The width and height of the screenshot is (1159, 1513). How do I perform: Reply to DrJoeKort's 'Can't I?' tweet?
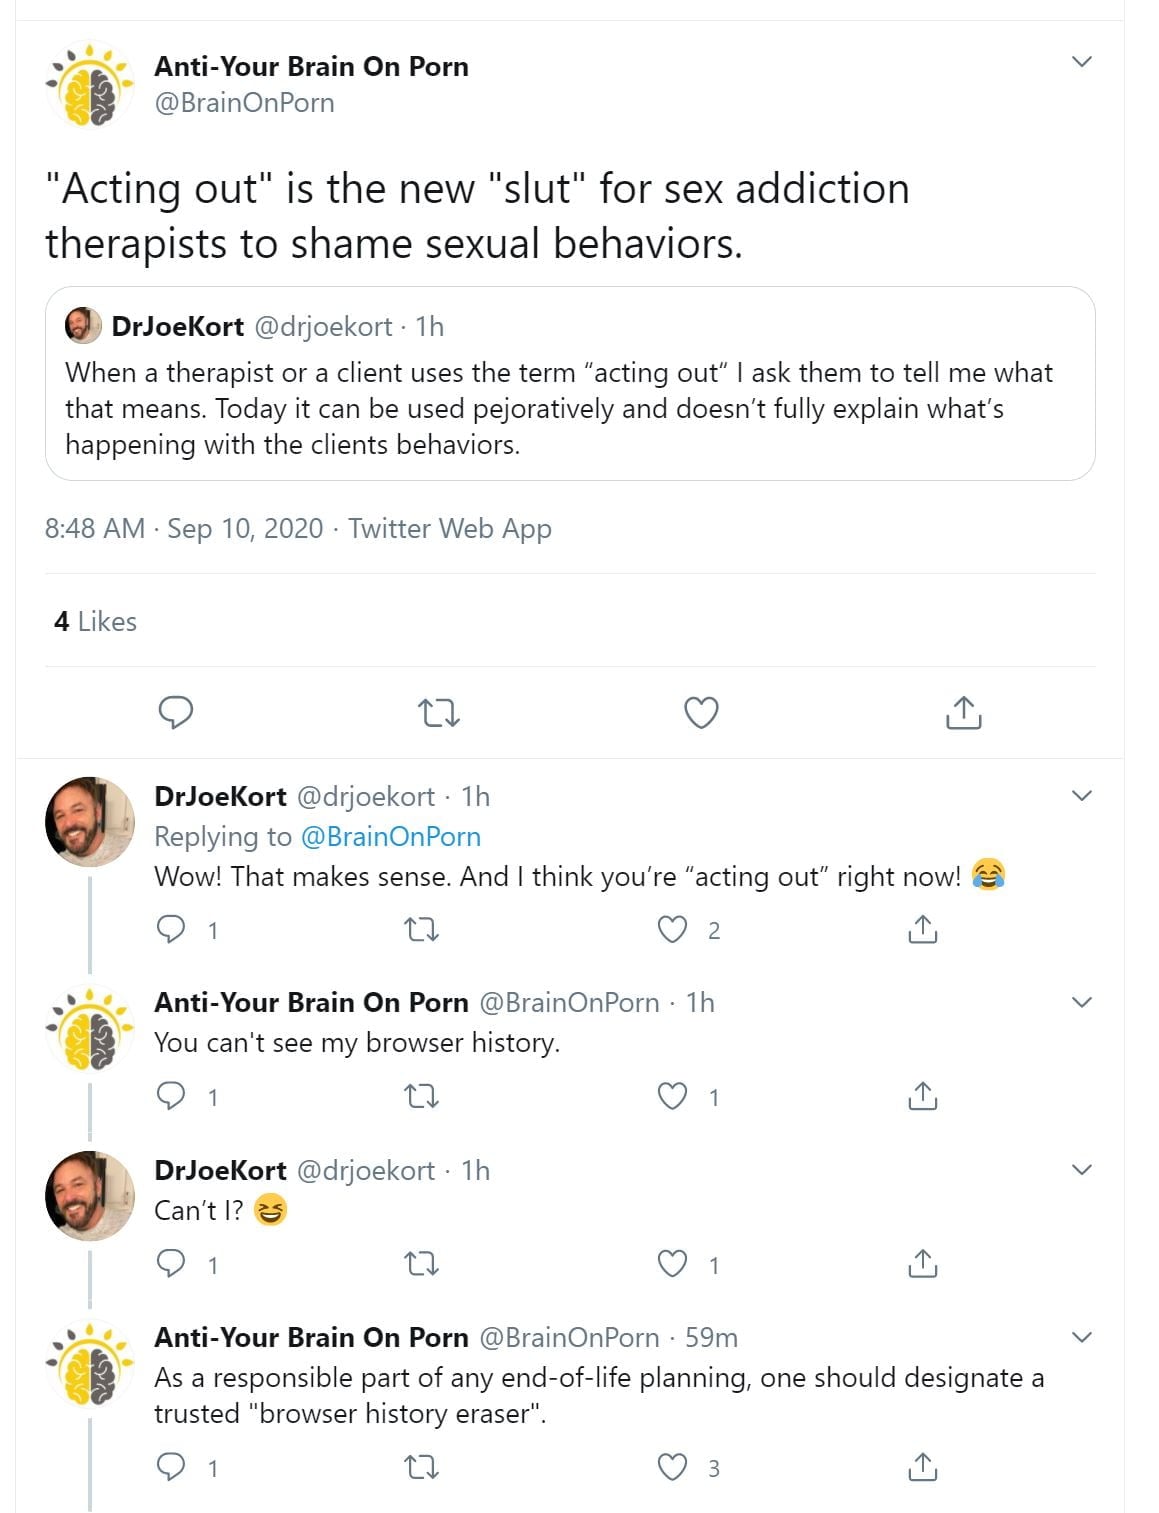(x=172, y=1264)
